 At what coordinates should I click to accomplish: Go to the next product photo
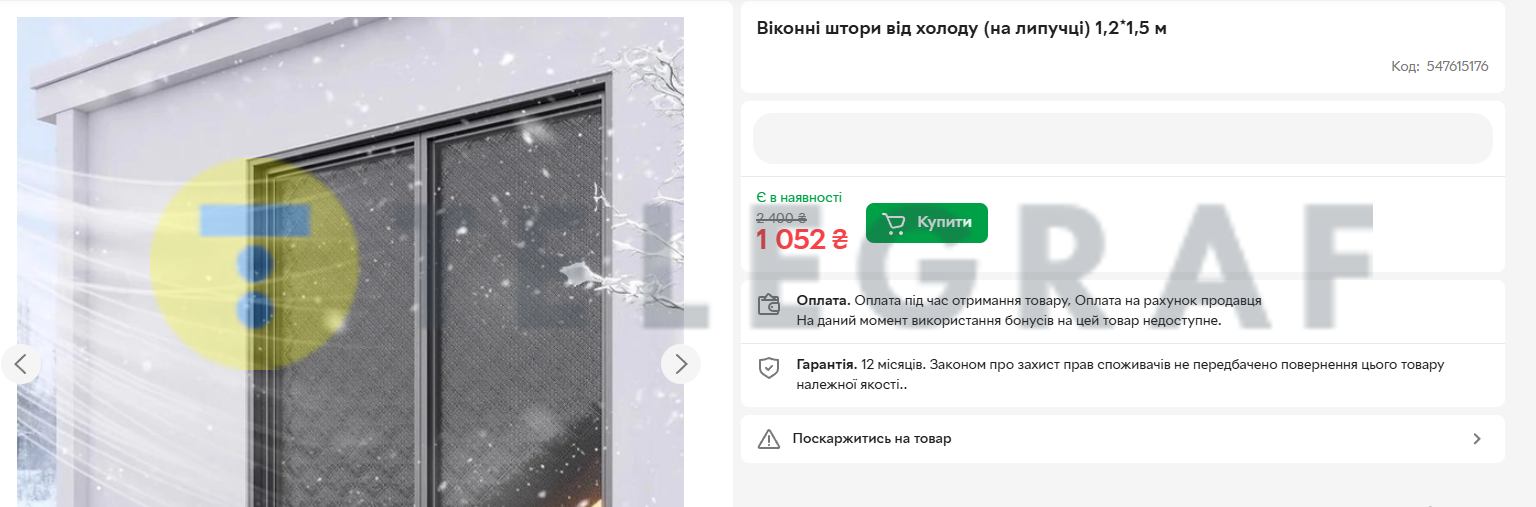coord(681,364)
